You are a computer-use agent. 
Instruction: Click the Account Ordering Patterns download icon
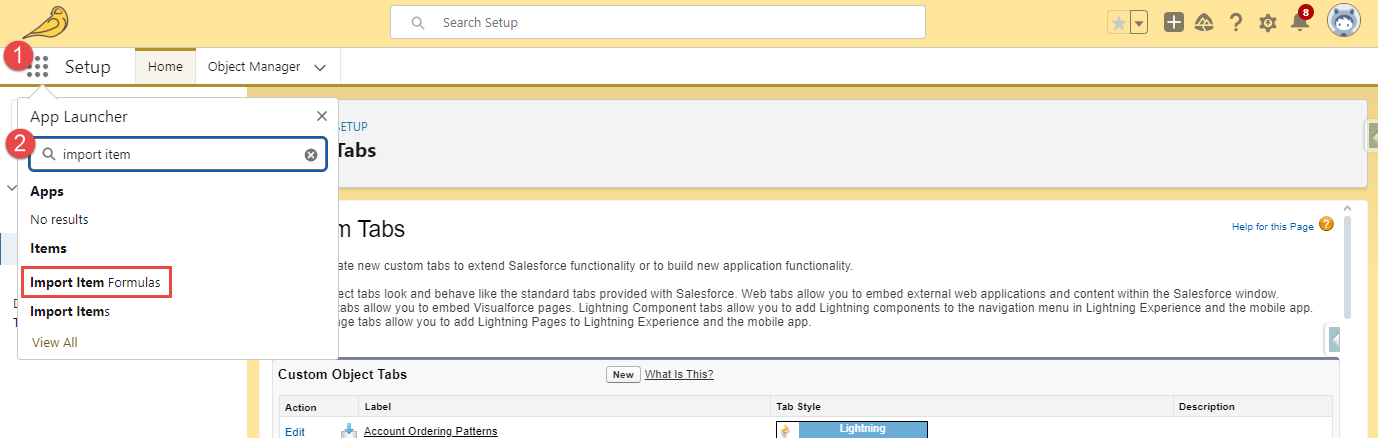coord(349,430)
